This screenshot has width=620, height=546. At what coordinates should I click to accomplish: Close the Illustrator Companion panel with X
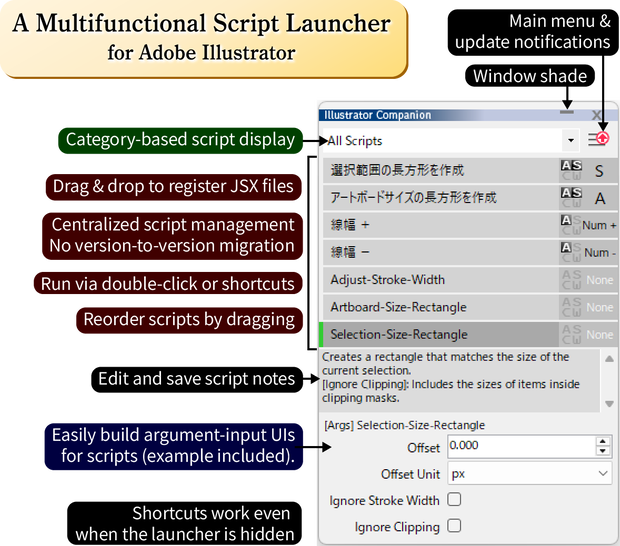596,115
